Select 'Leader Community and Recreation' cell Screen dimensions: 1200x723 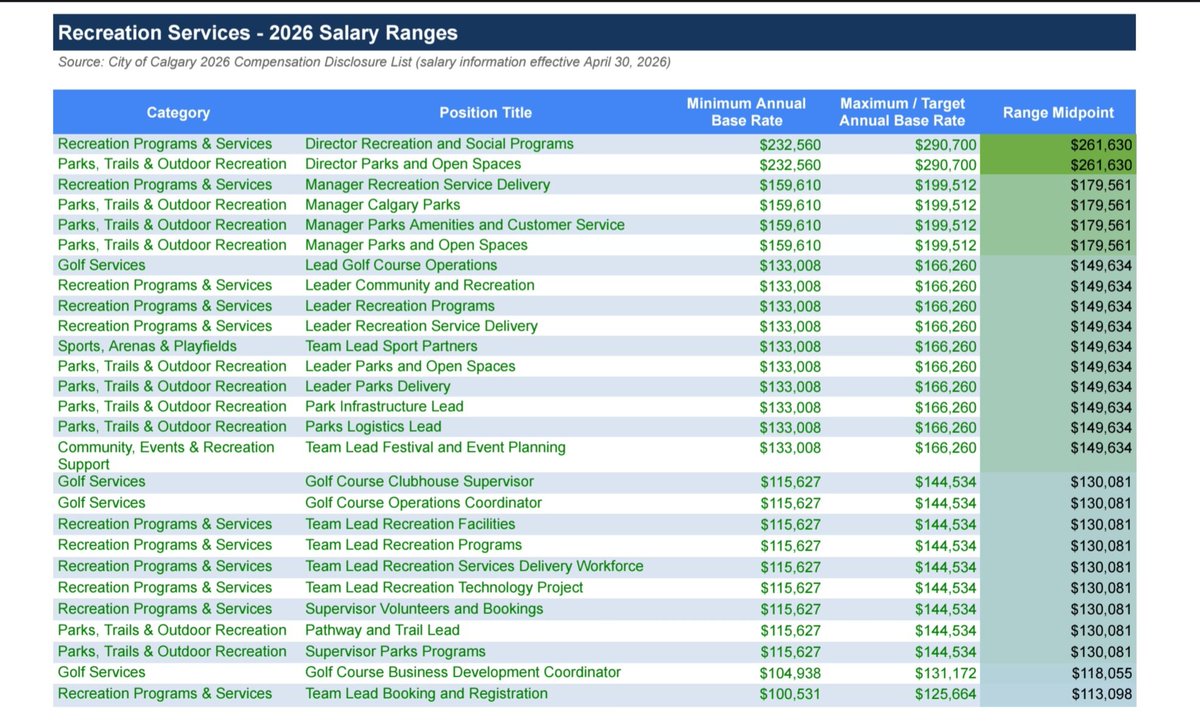click(x=420, y=285)
